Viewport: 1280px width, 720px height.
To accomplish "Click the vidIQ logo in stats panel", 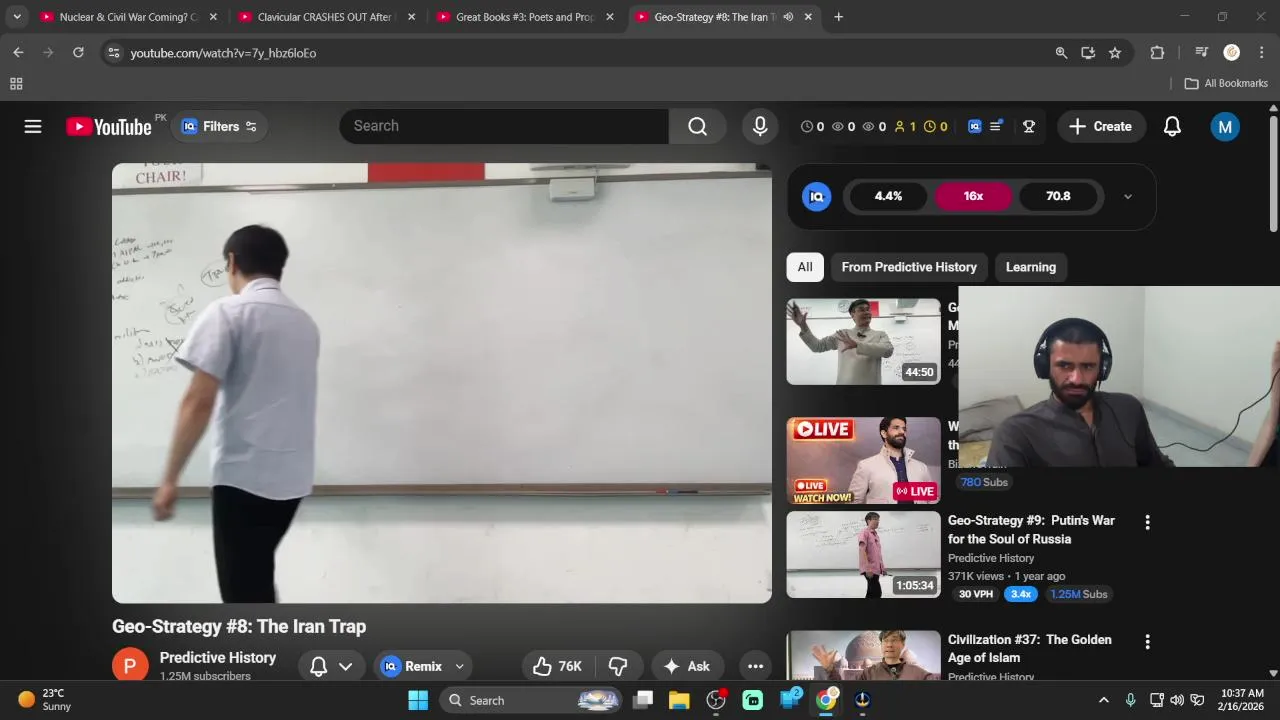I will [817, 196].
